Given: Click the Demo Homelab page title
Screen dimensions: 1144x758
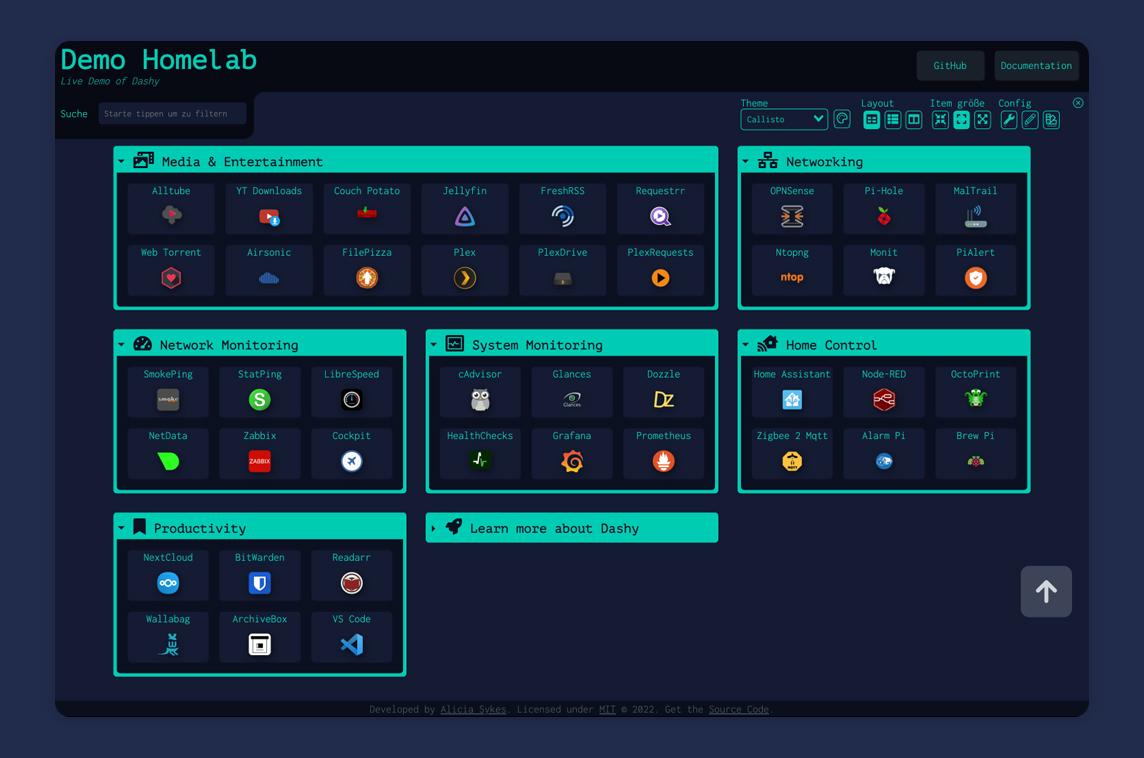Looking at the screenshot, I should click(158, 59).
